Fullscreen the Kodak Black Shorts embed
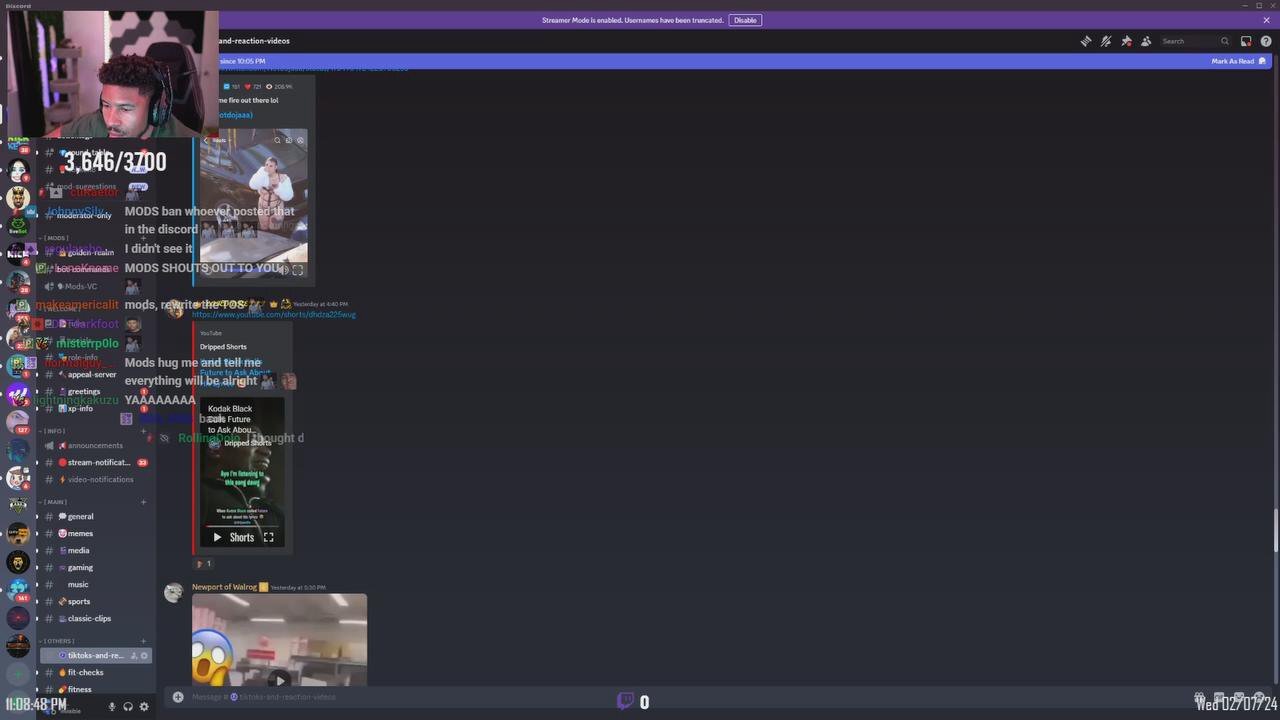The width and height of the screenshot is (1280, 720). click(x=268, y=537)
